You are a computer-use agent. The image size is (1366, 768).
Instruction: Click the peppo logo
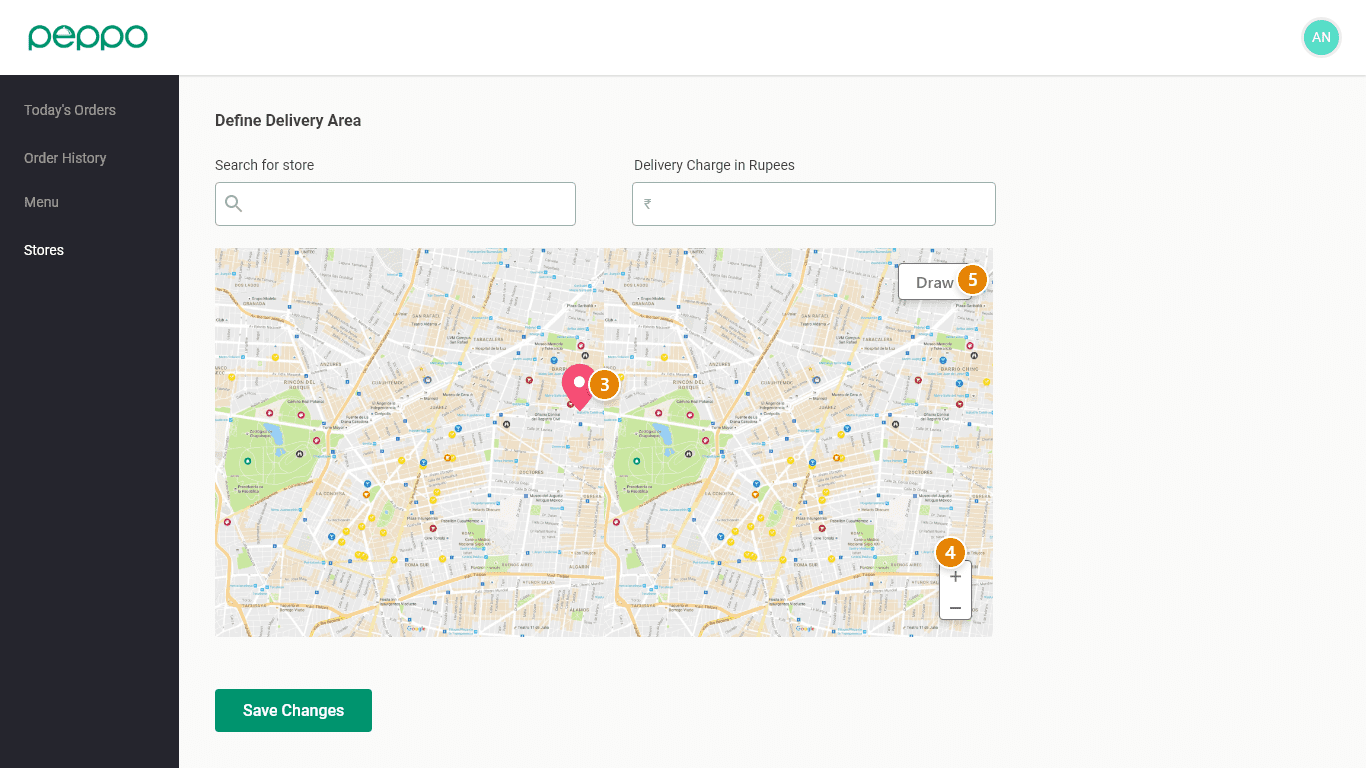(x=88, y=37)
